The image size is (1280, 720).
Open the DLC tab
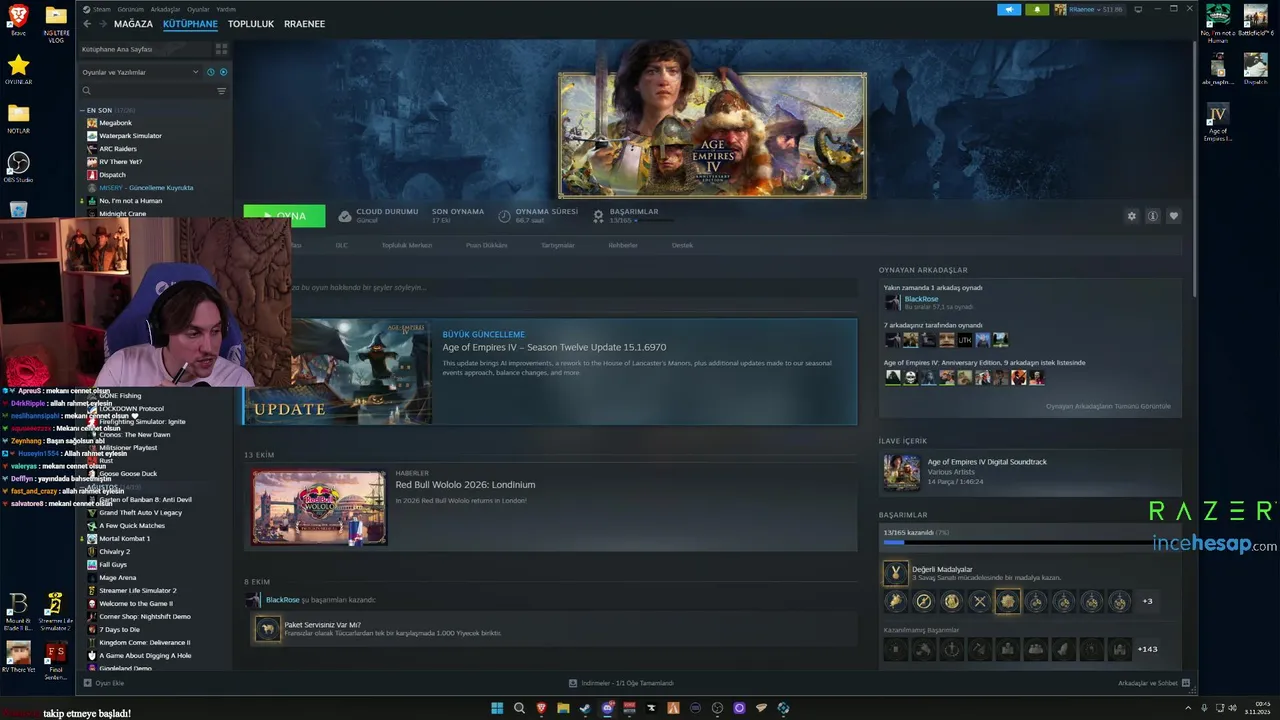click(x=341, y=245)
